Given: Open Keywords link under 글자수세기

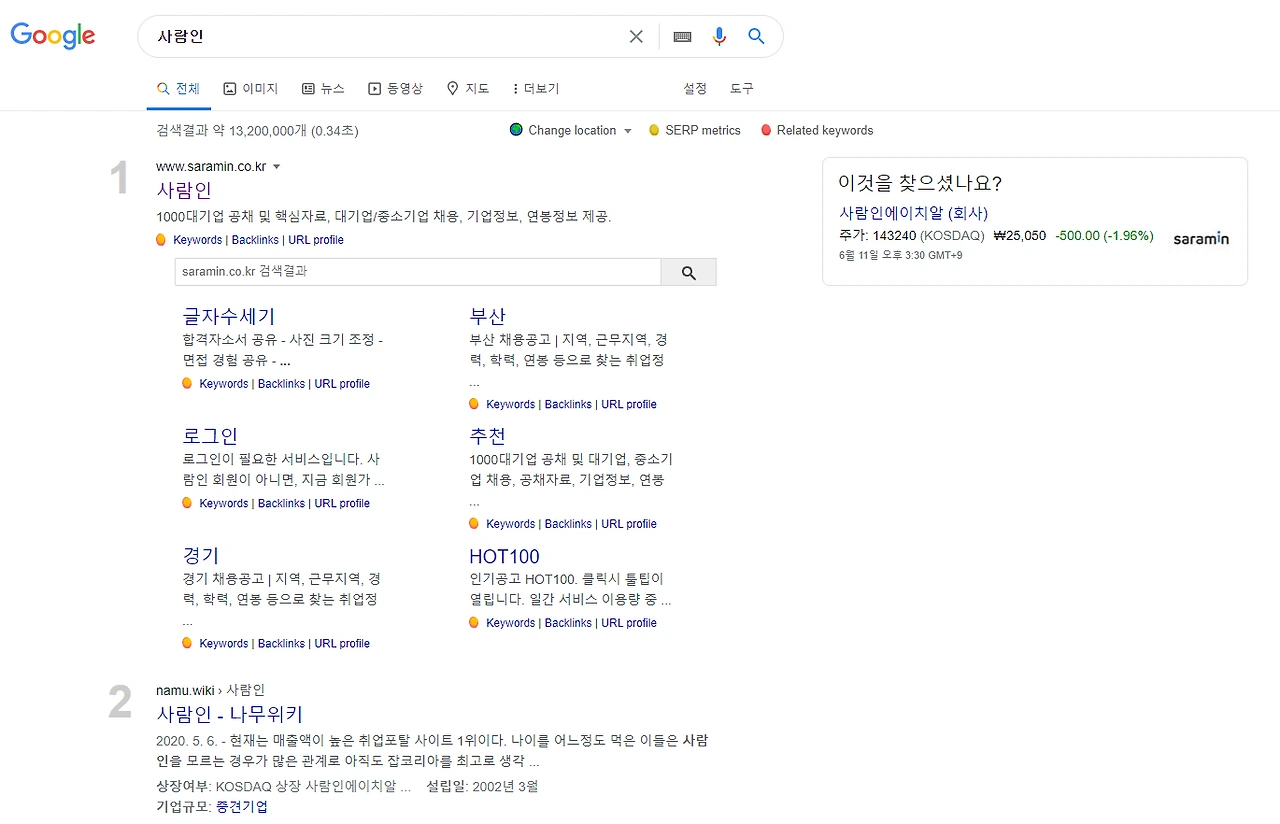Looking at the screenshot, I should (x=224, y=384).
